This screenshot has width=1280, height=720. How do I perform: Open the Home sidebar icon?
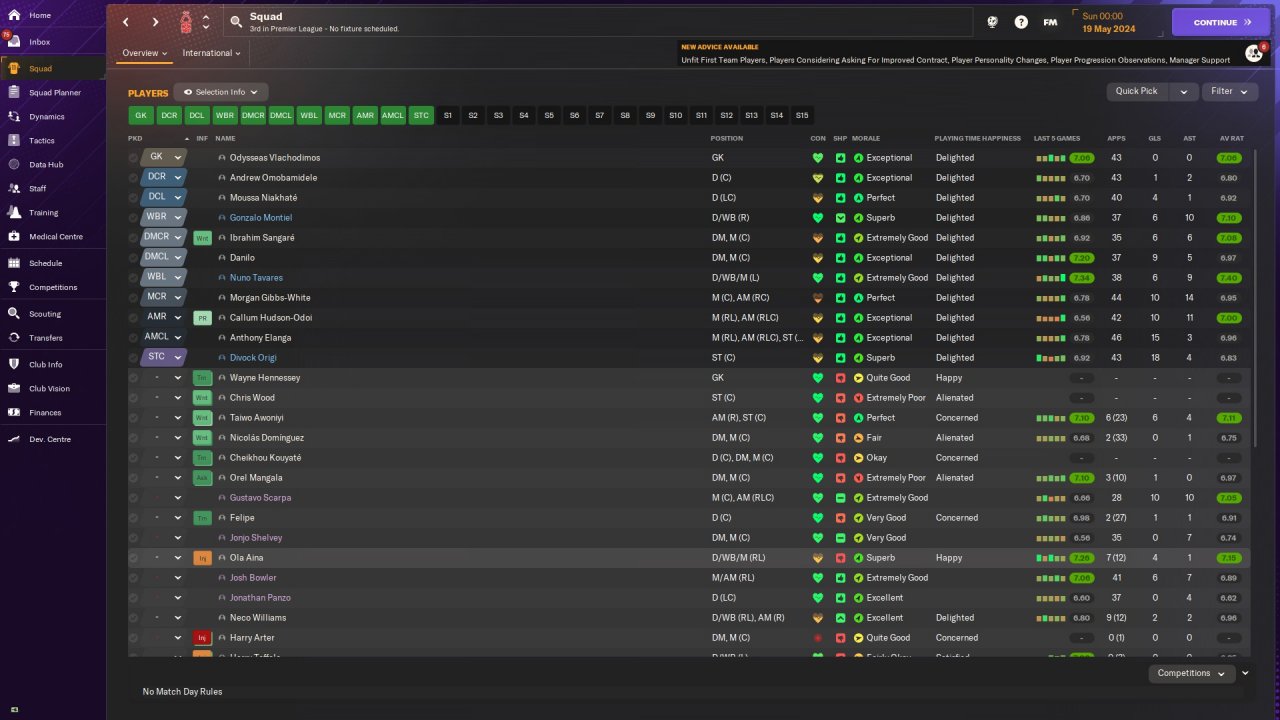[x=14, y=16]
